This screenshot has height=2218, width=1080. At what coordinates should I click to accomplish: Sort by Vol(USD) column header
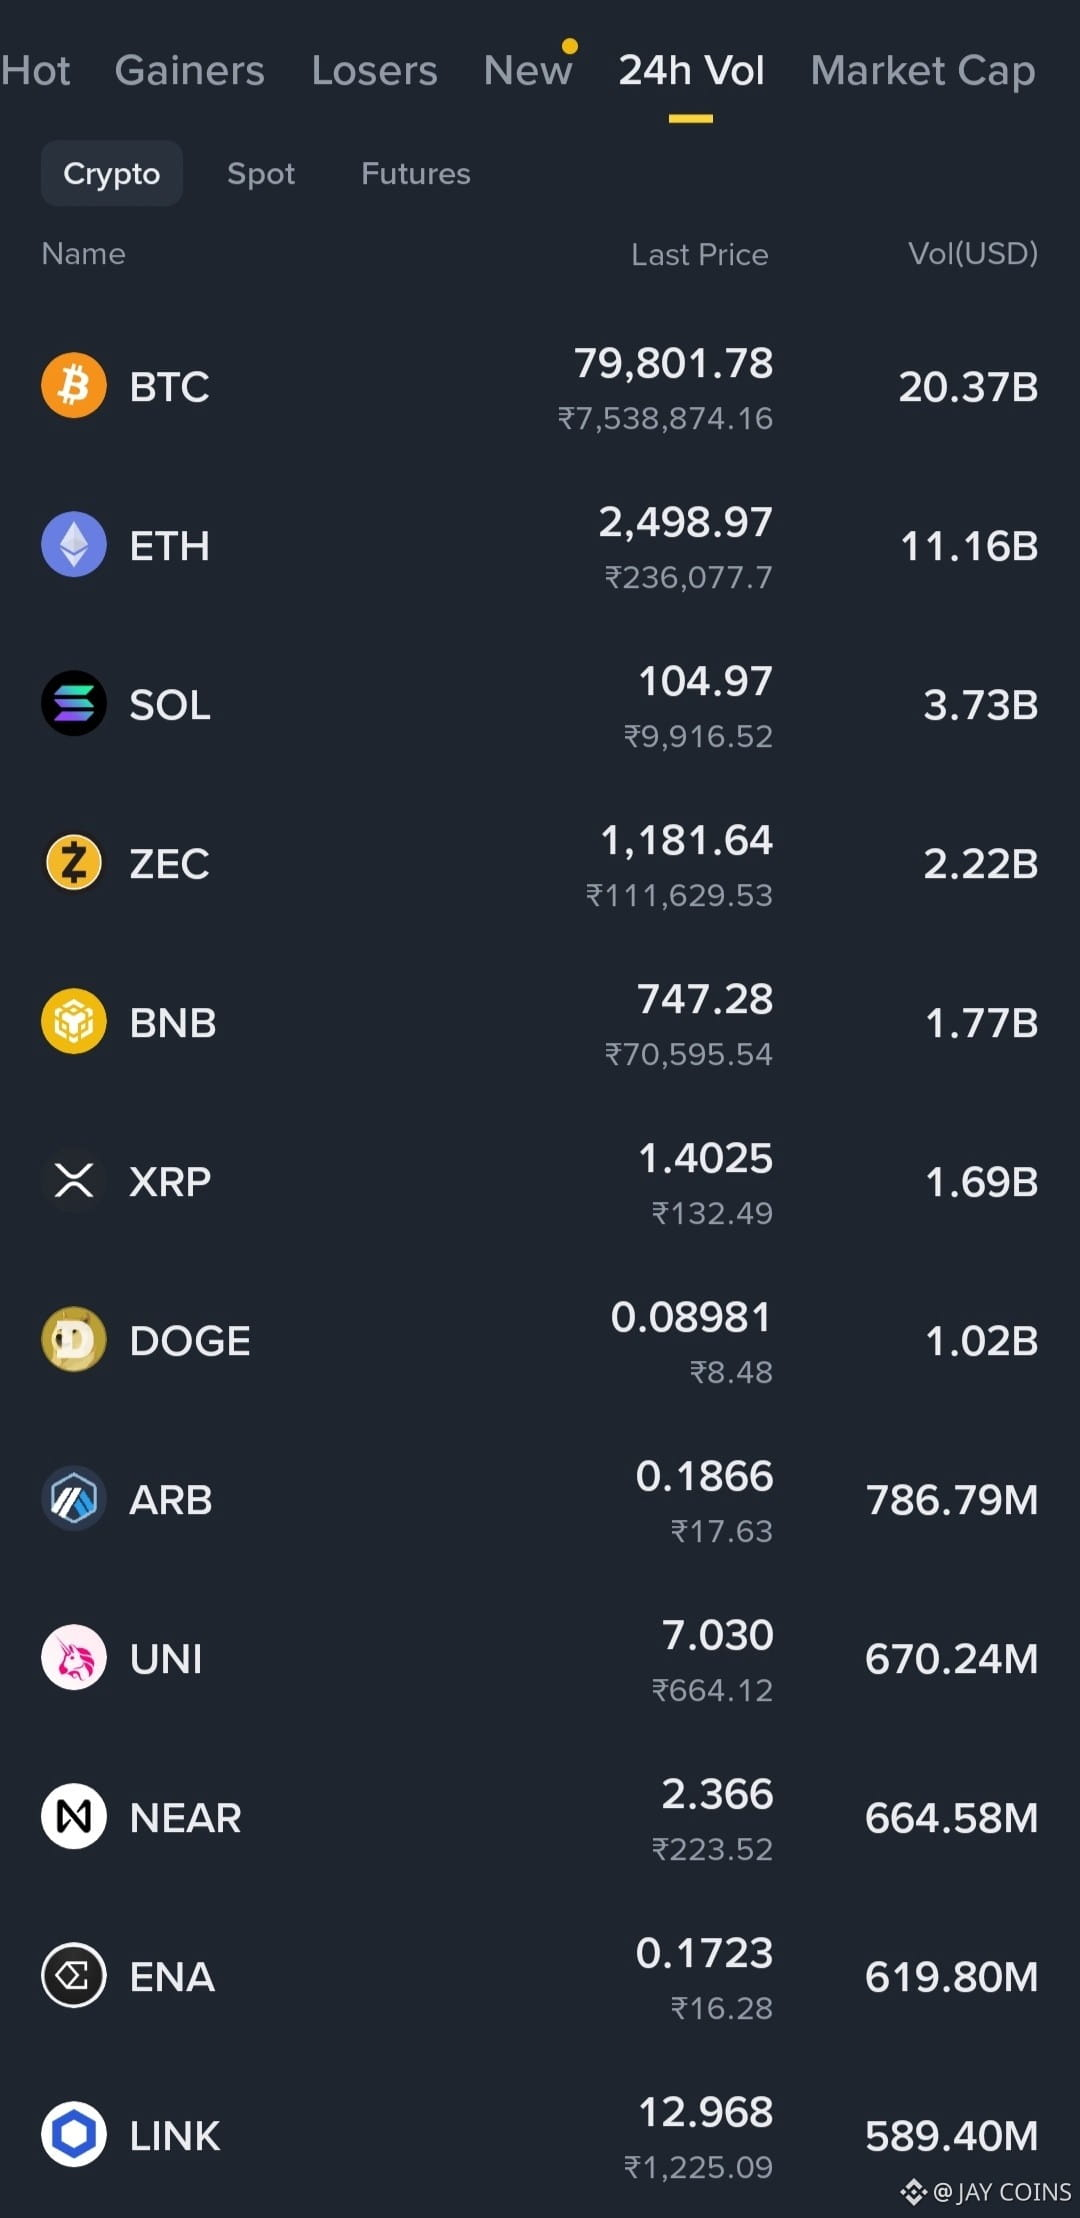tap(973, 254)
